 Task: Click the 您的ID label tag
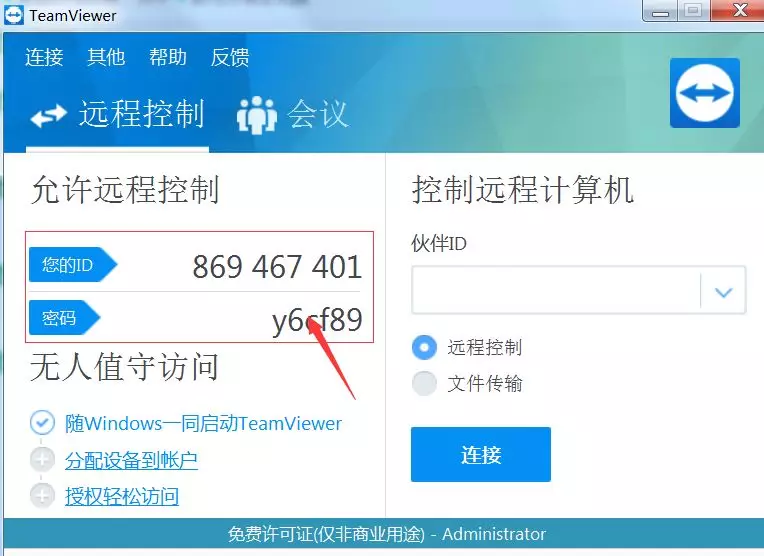pyautogui.click(x=73, y=265)
